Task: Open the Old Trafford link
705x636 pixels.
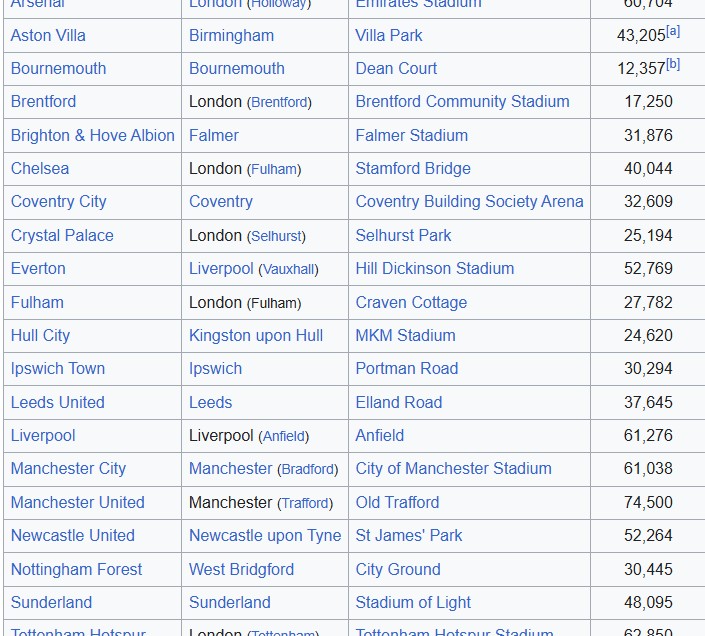Action: [x=397, y=503]
